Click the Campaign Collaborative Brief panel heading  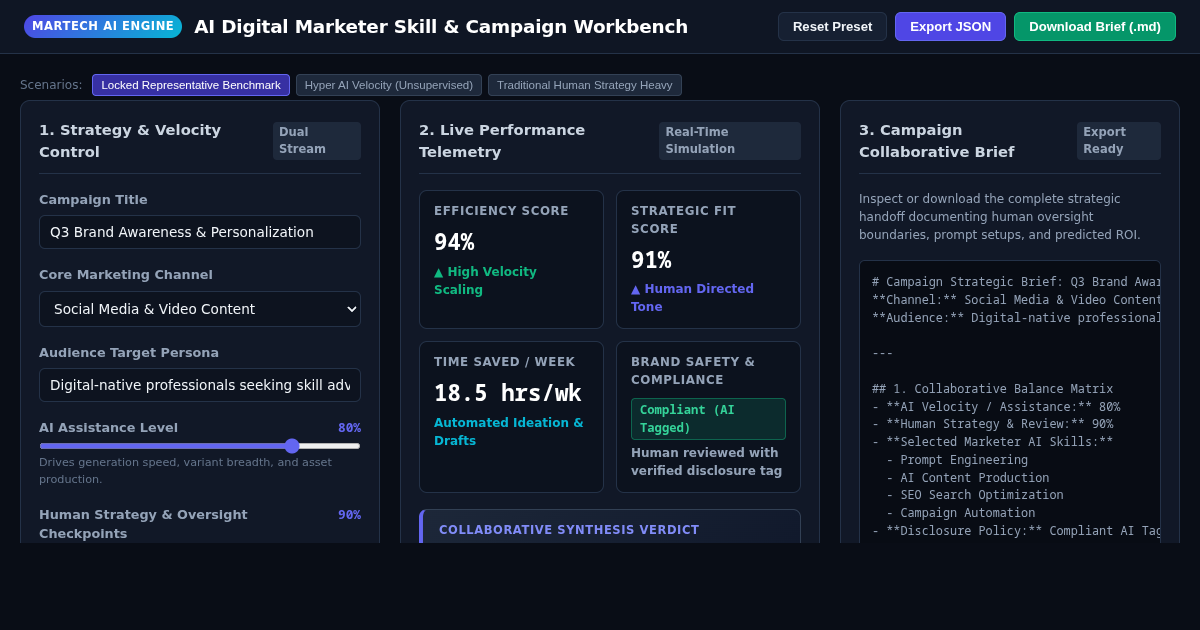coord(936,141)
